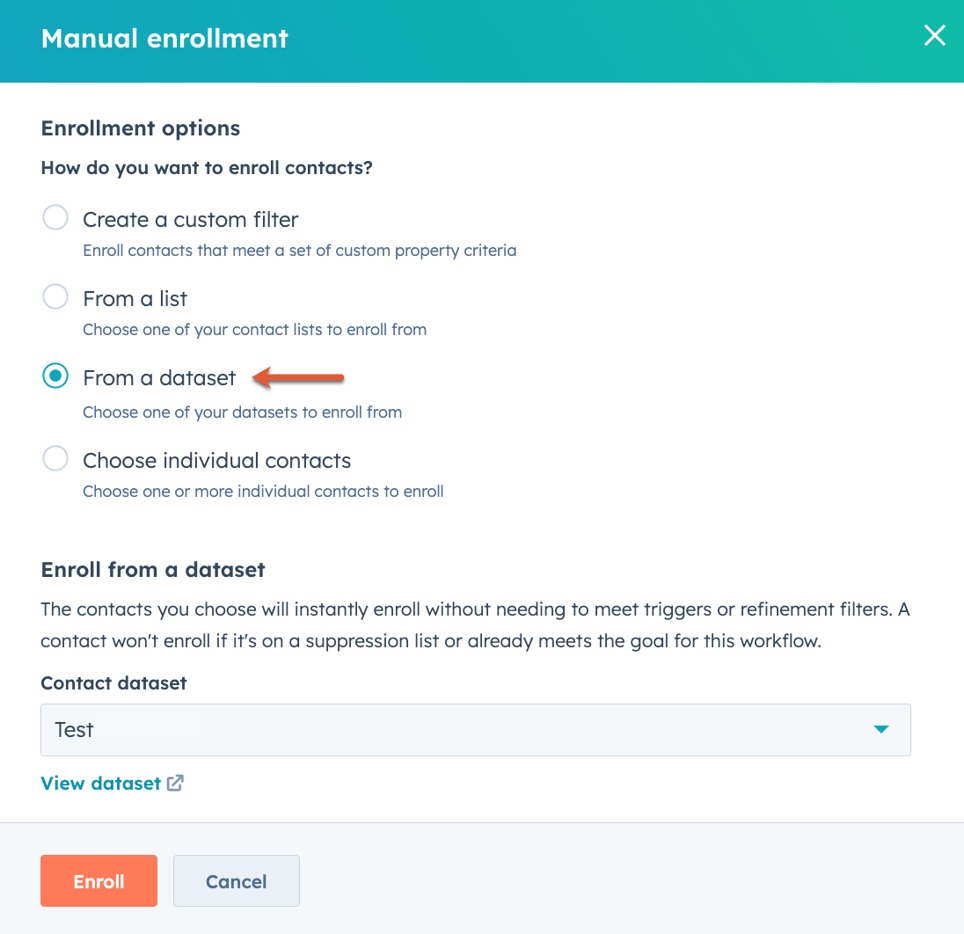Click the "Choose individual contacts" label text
The height and width of the screenshot is (934, 964).
[217, 461]
